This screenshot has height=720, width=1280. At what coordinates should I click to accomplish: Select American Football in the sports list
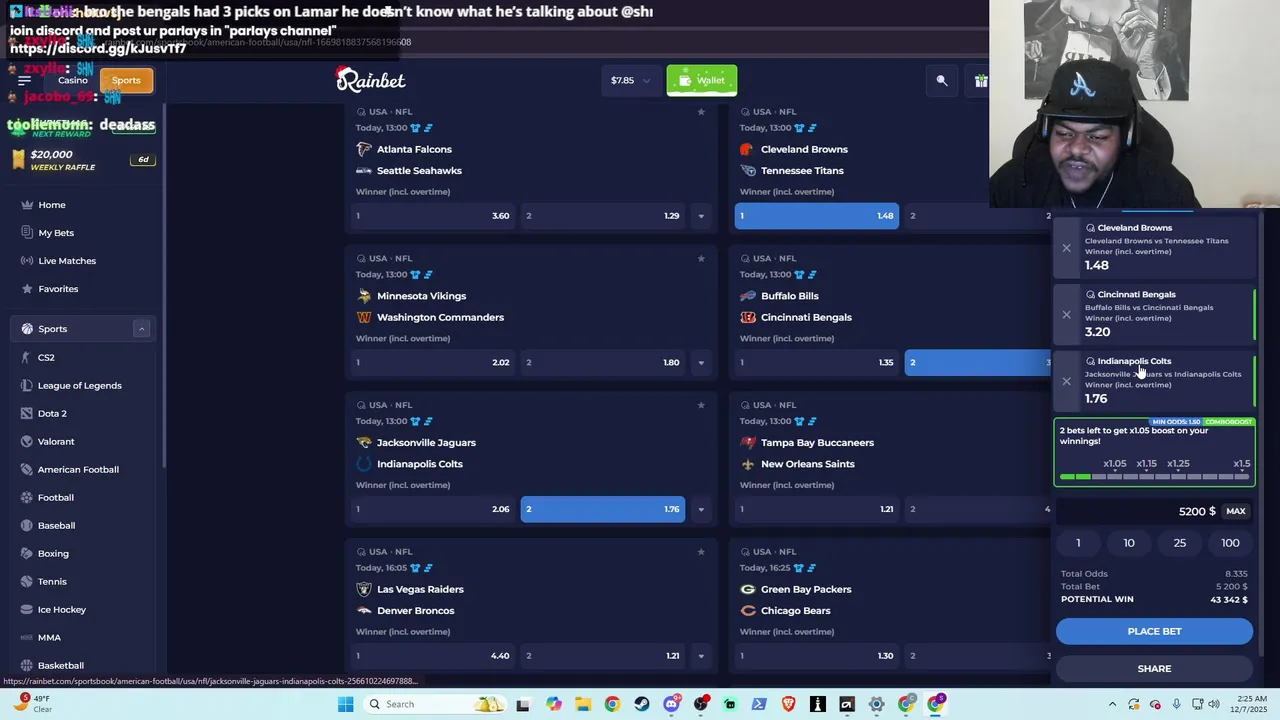point(78,469)
